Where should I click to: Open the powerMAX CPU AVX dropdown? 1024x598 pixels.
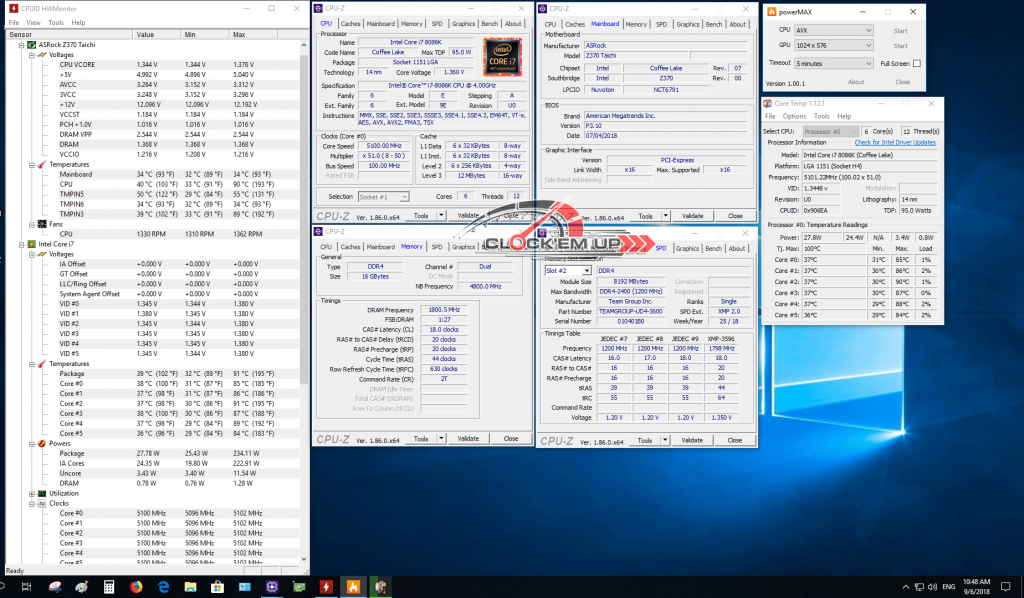click(833, 30)
